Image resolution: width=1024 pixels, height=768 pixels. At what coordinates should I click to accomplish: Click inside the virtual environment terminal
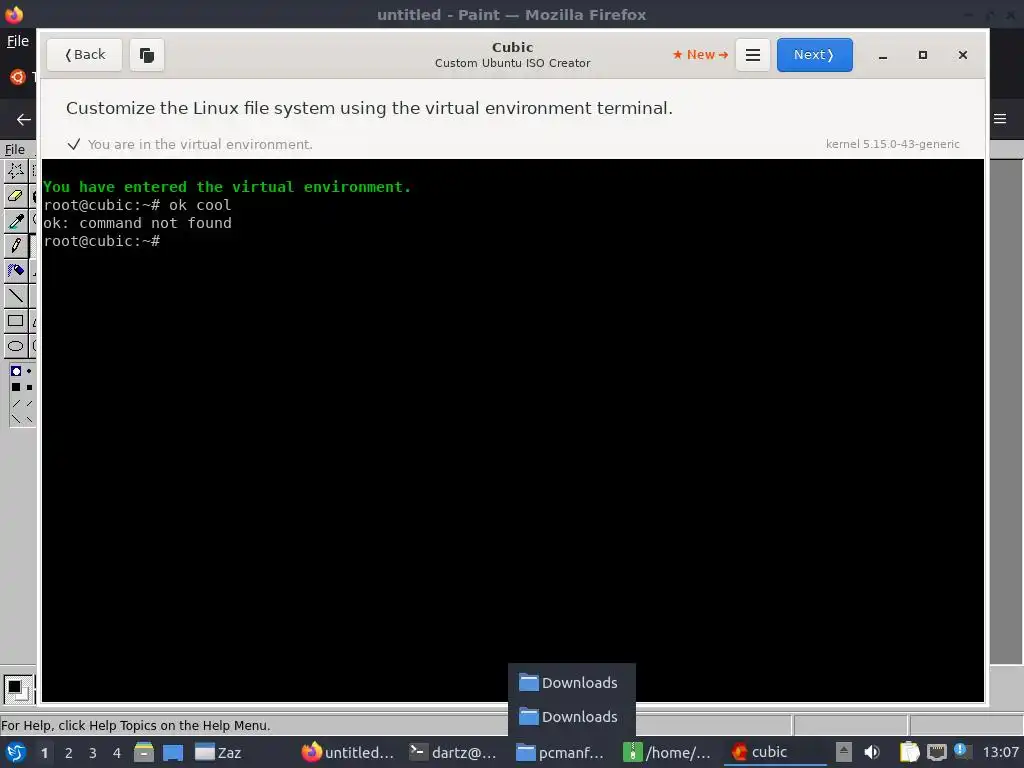click(513, 430)
